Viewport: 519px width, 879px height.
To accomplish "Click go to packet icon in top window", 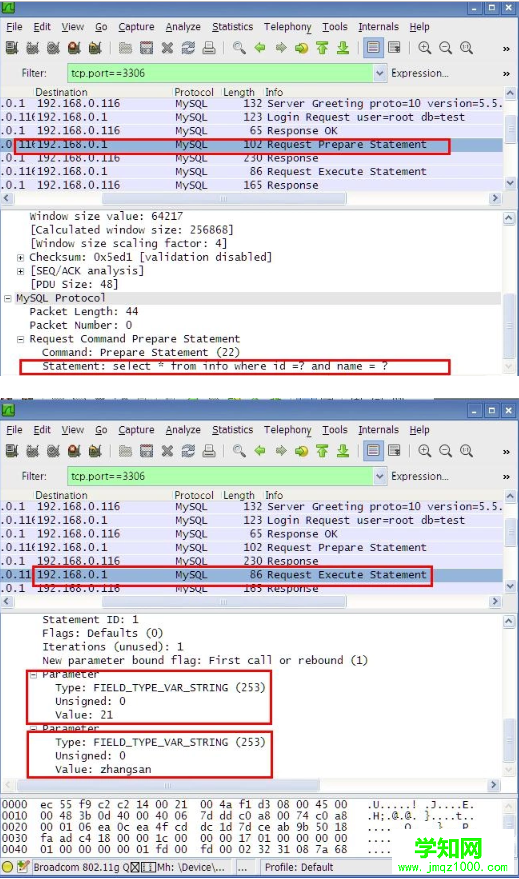I will (x=302, y=48).
